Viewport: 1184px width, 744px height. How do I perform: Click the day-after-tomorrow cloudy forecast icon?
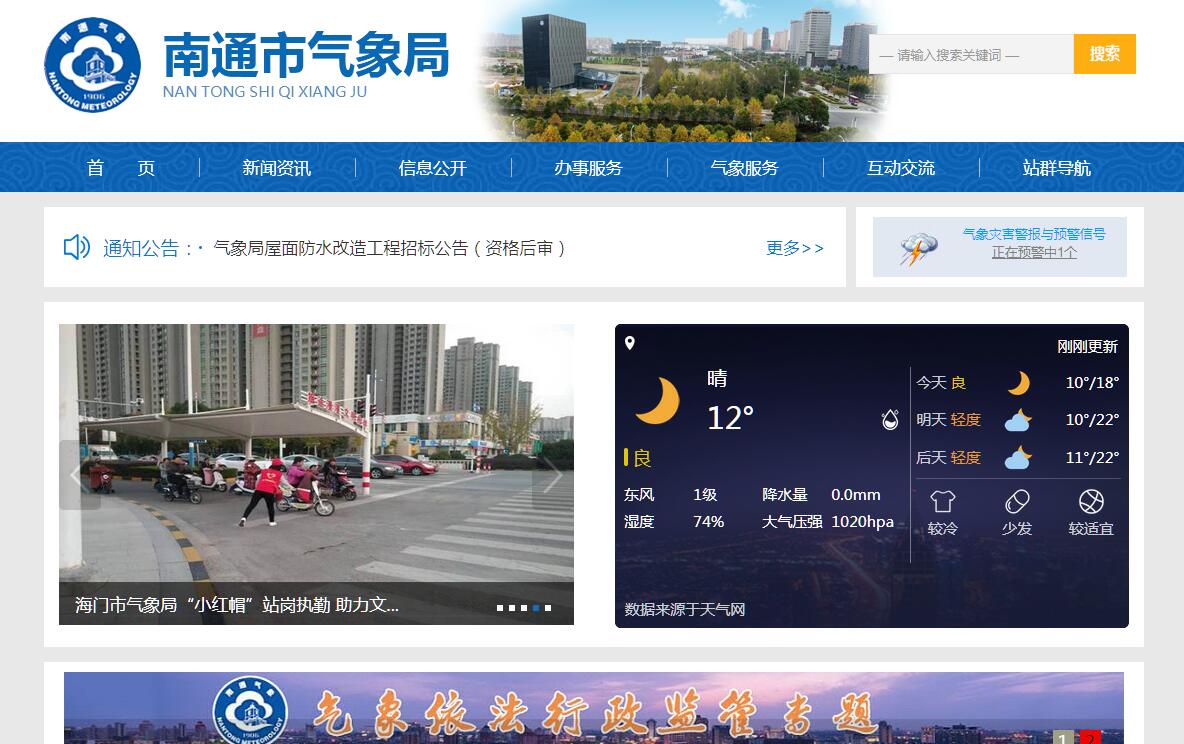1018,458
